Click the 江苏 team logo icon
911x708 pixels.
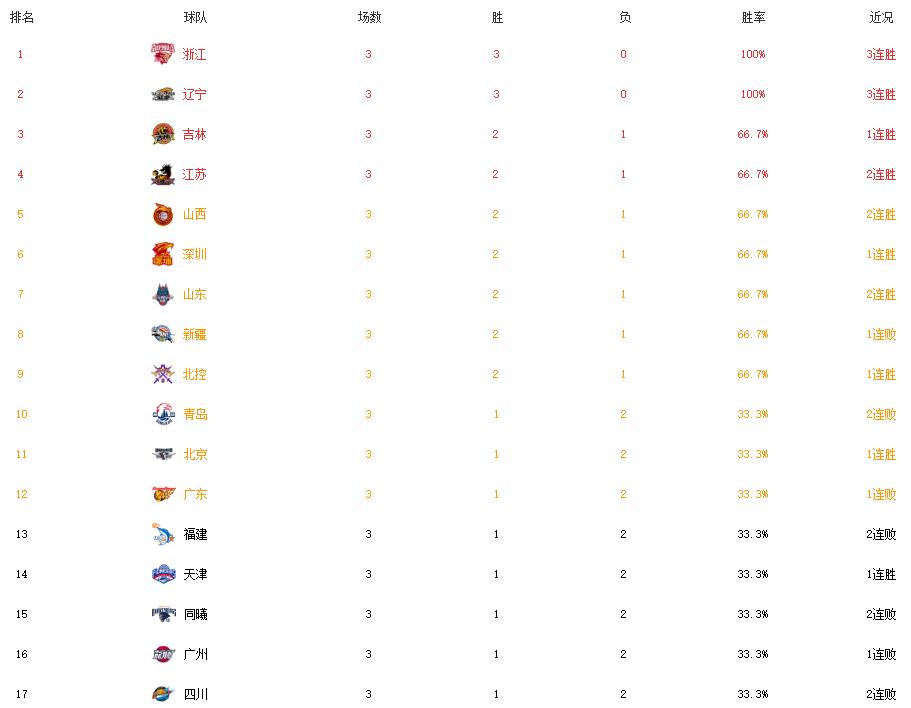[x=163, y=174]
